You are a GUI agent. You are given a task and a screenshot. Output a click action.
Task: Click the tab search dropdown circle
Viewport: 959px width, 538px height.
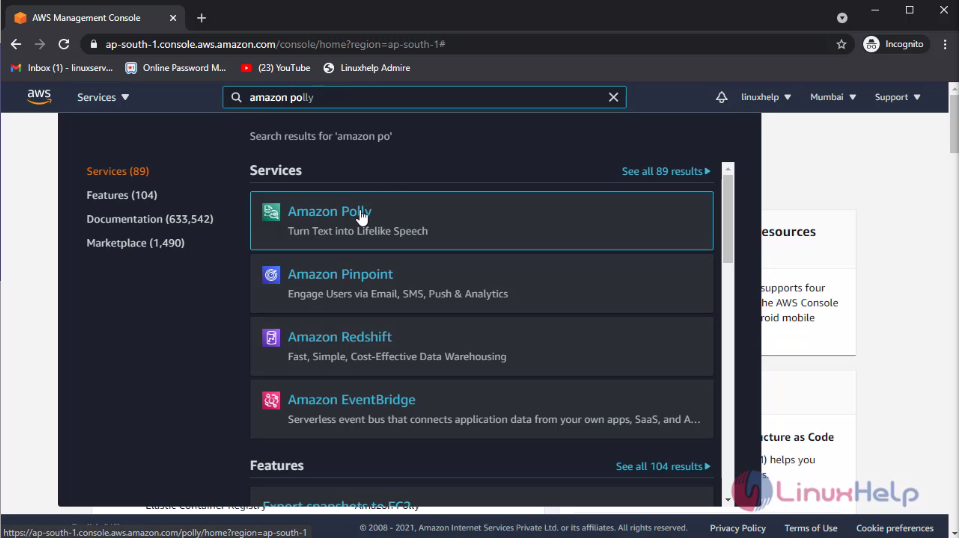tap(842, 18)
